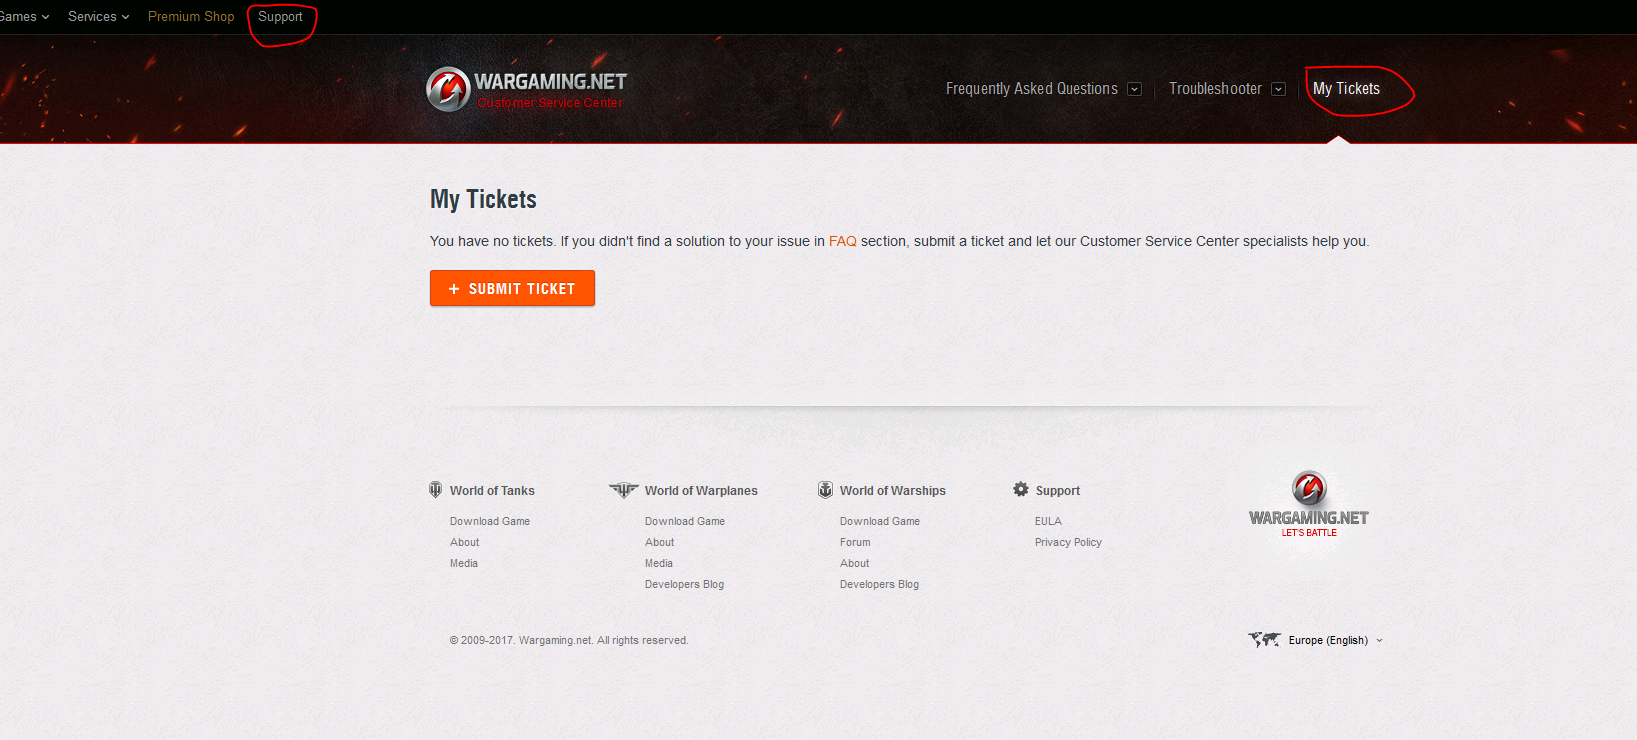The height and width of the screenshot is (740, 1637).
Task: Click the copyright Wargaming.net notice text
Action: (x=569, y=640)
